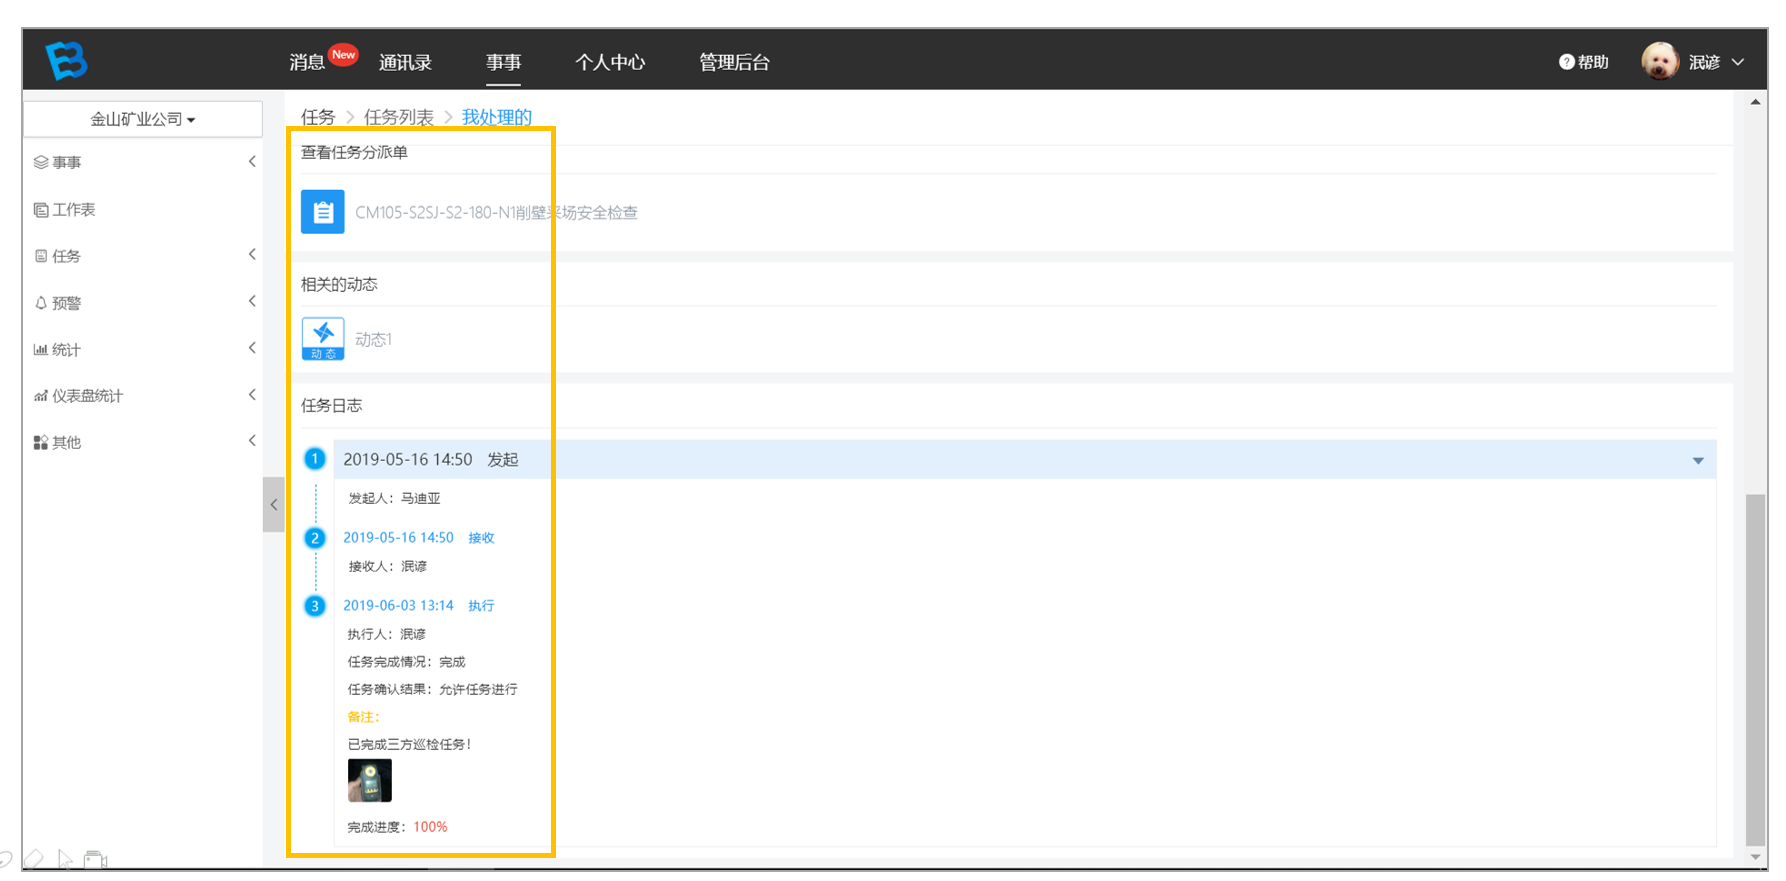The width and height of the screenshot is (1786, 881).
Task: Click the 动态 pinwheel icon
Action: [x=323, y=339]
